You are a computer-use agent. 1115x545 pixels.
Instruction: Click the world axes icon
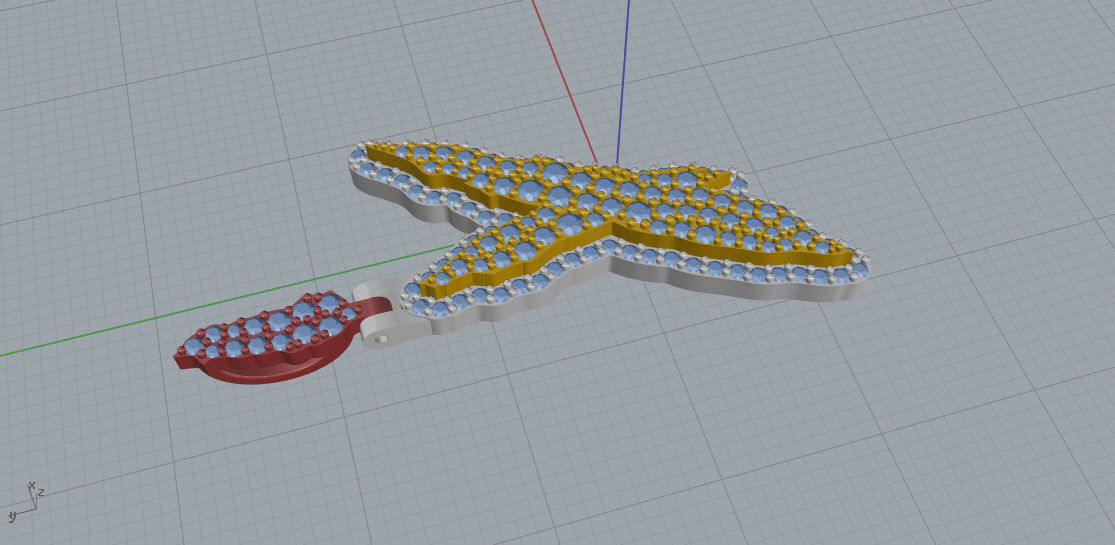click(26, 500)
